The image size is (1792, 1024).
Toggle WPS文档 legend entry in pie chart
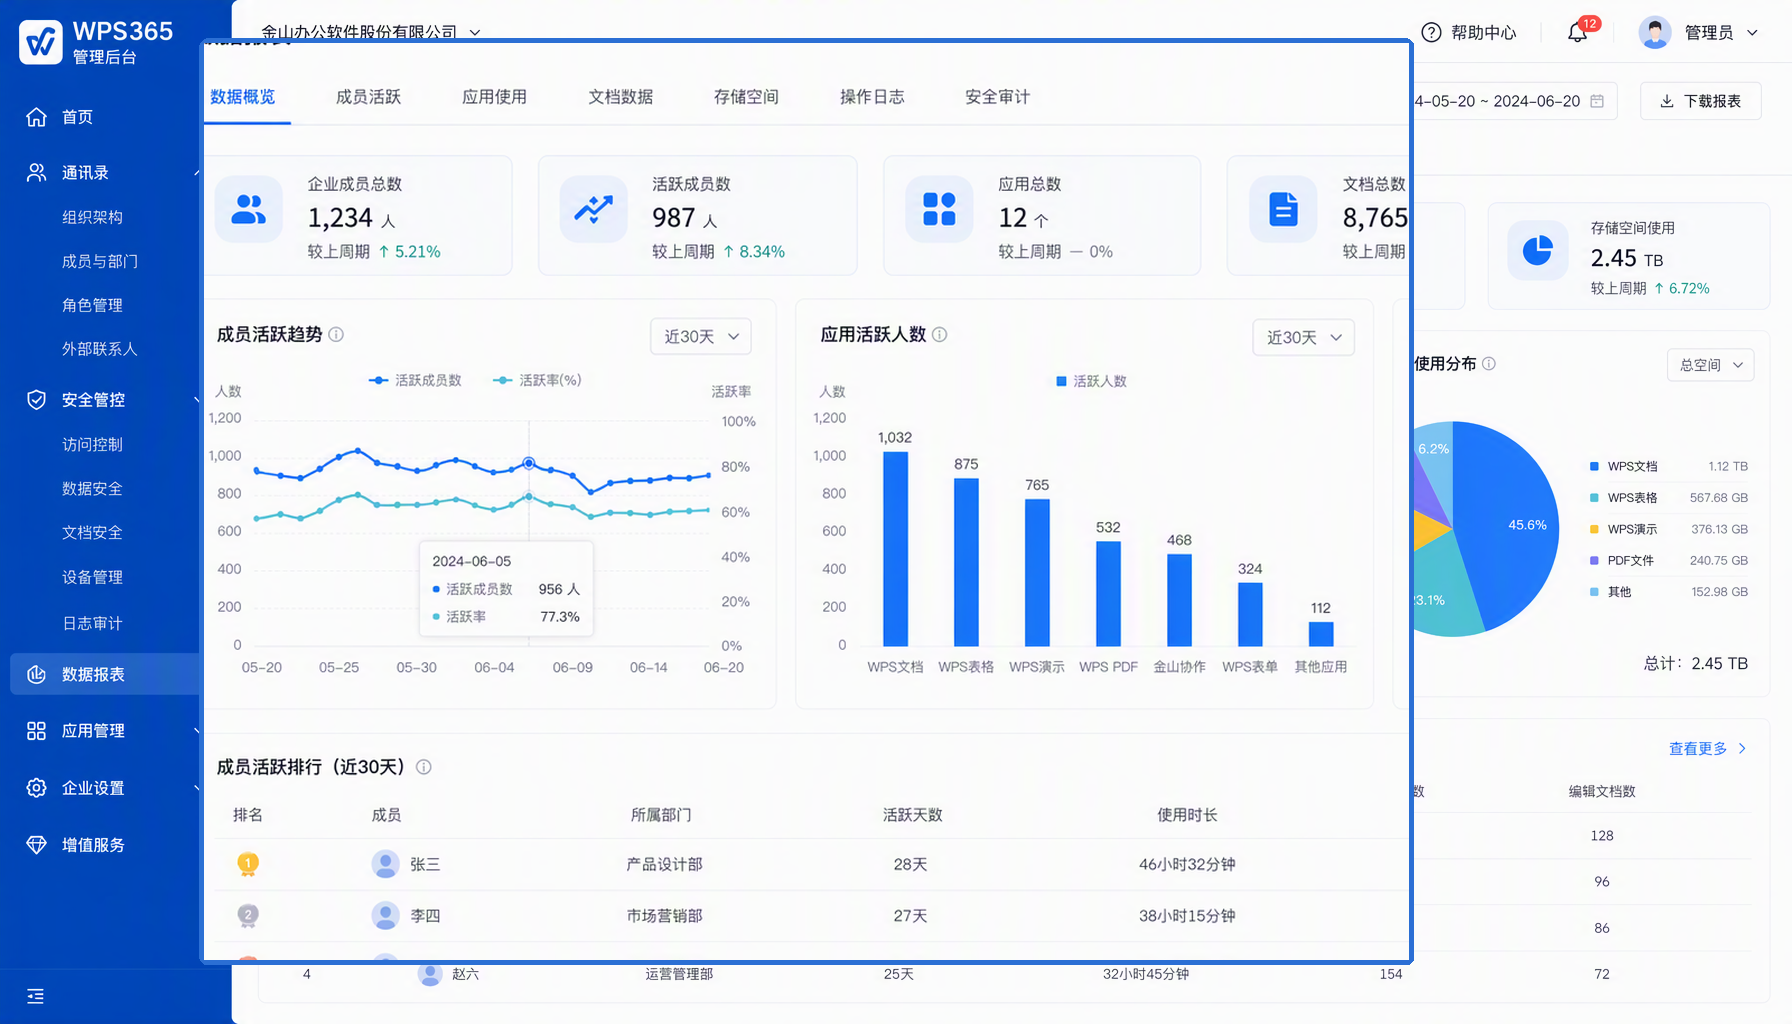pyautogui.click(x=1624, y=466)
